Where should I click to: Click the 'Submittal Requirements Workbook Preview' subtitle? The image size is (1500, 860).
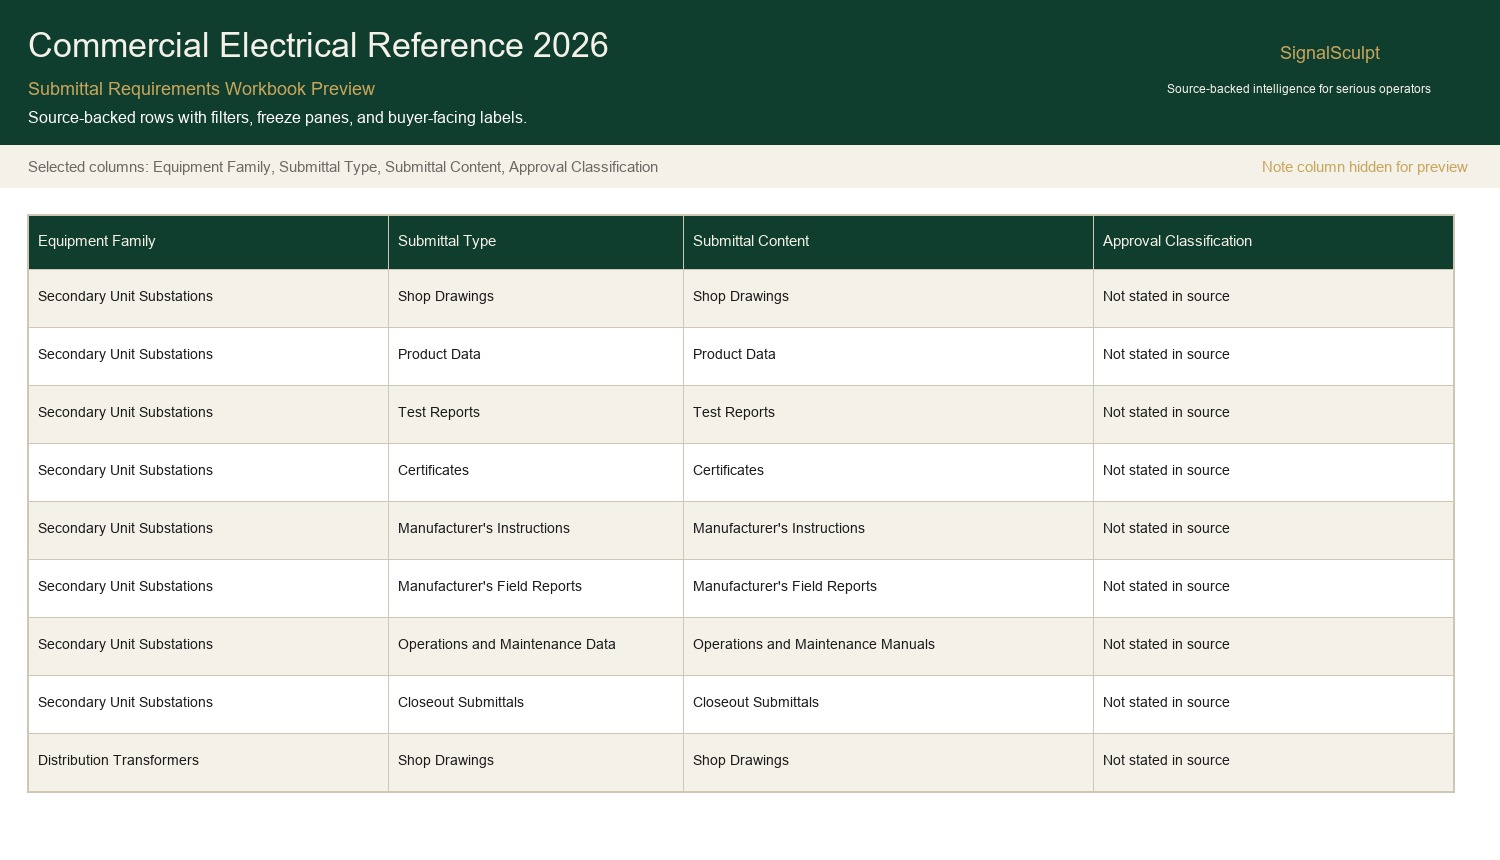pyautogui.click(x=201, y=89)
